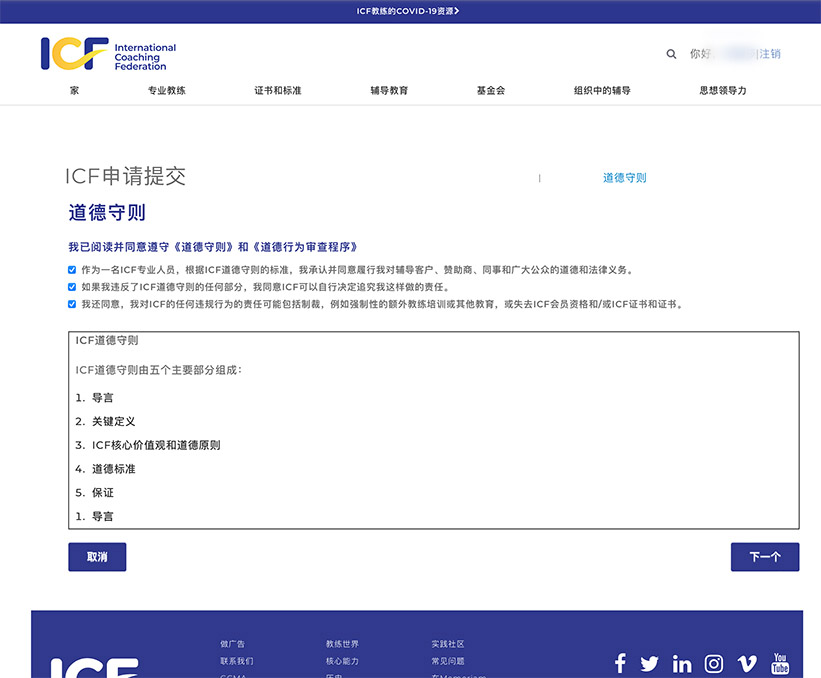Viewport: 821px width, 678px height.
Task: Open ICF YouTube channel icon
Action: click(780, 663)
